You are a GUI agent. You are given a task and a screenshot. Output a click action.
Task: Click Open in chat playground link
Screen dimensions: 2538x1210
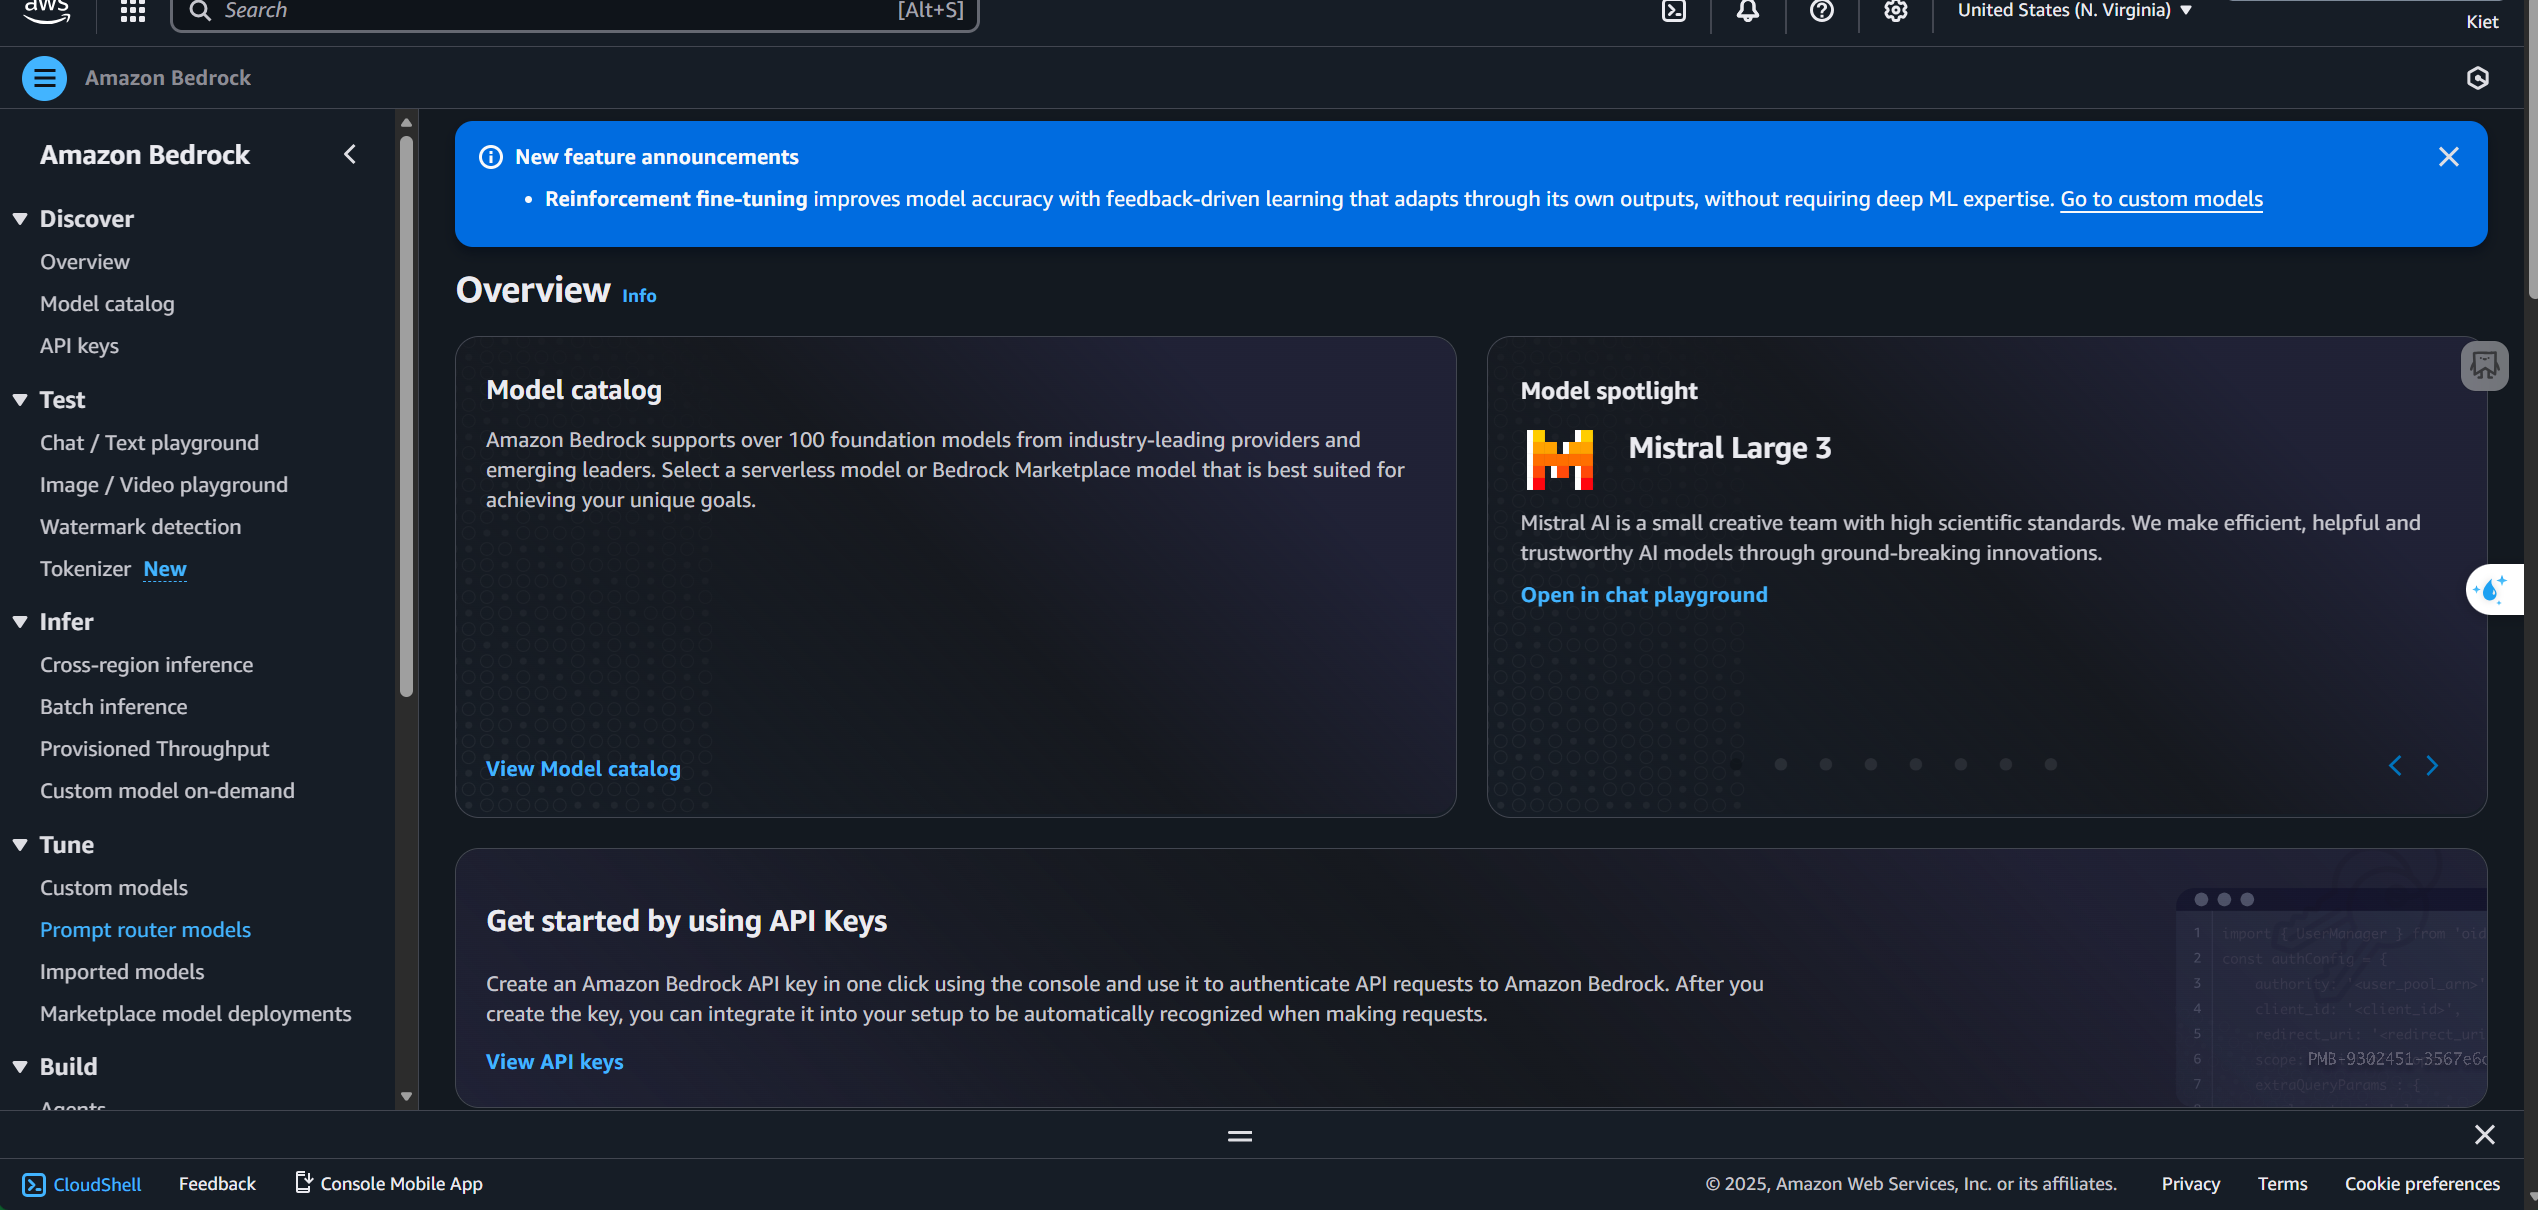tap(1643, 595)
